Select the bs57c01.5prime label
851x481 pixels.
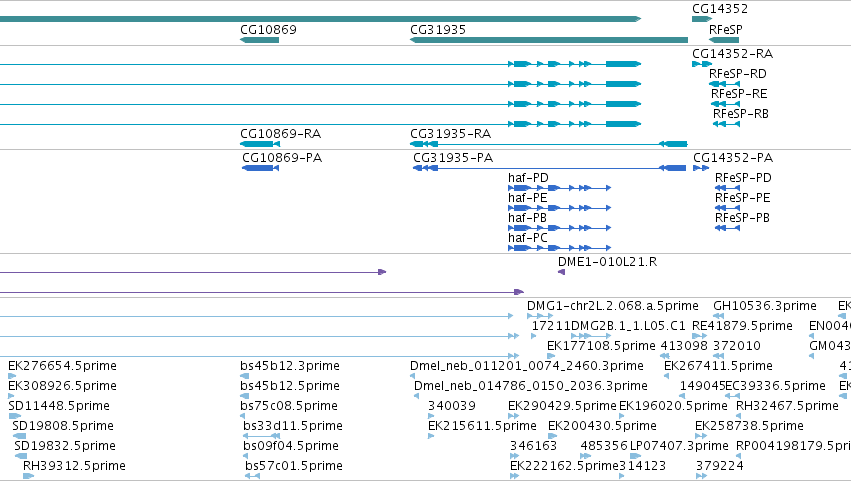click(294, 466)
